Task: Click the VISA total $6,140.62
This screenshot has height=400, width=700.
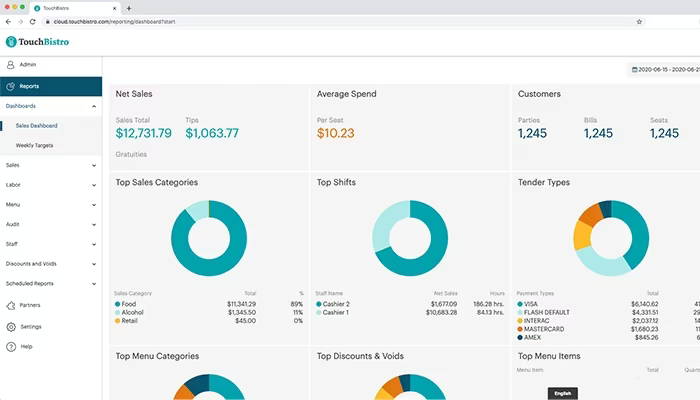Action: [645, 304]
